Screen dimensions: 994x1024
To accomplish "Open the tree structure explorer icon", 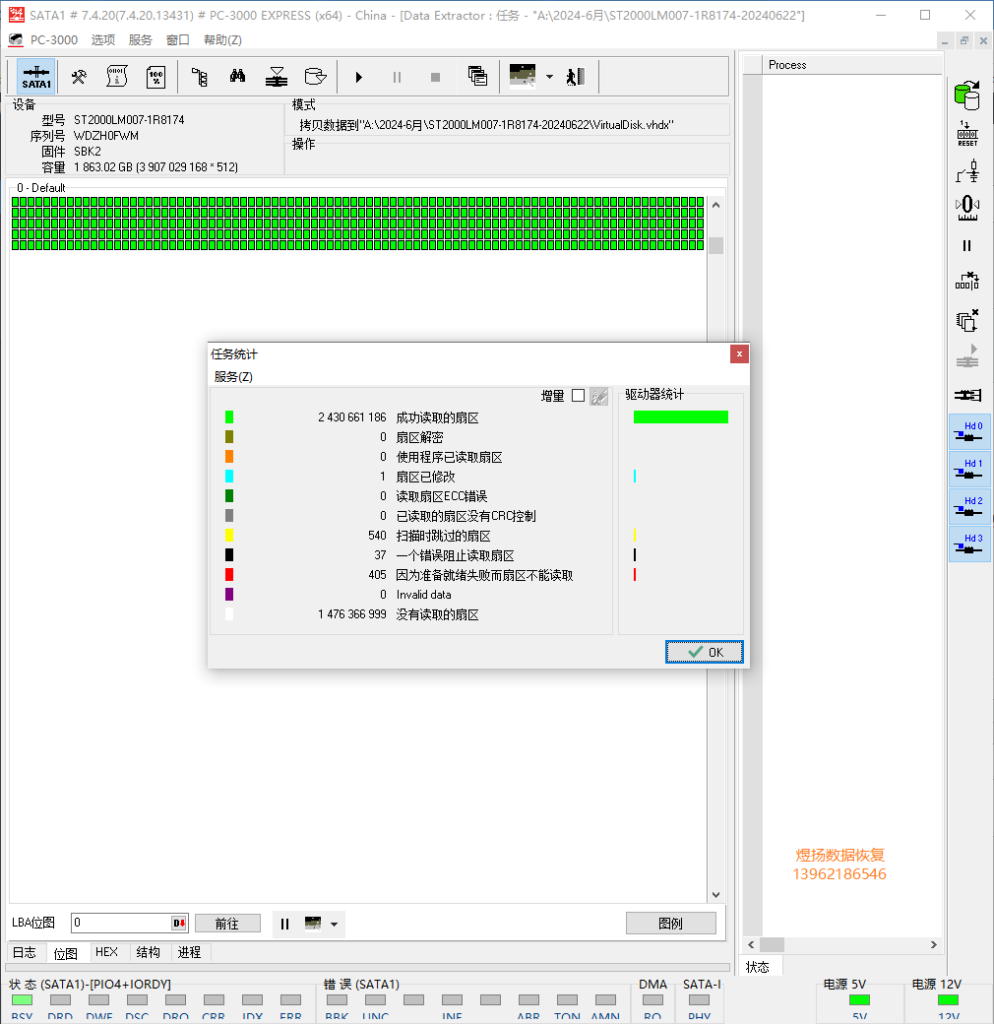I will pyautogui.click(x=200, y=77).
